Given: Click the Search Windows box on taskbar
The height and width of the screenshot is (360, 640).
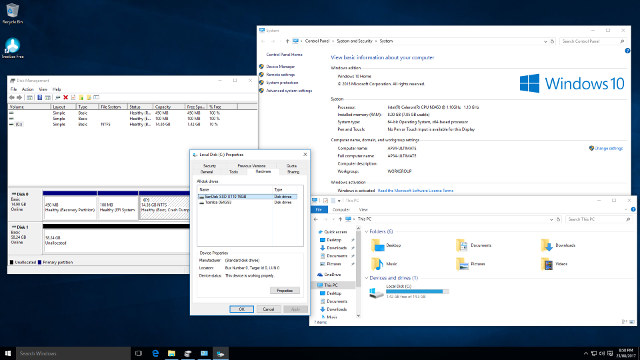Looking at the screenshot, I should click(73, 353).
